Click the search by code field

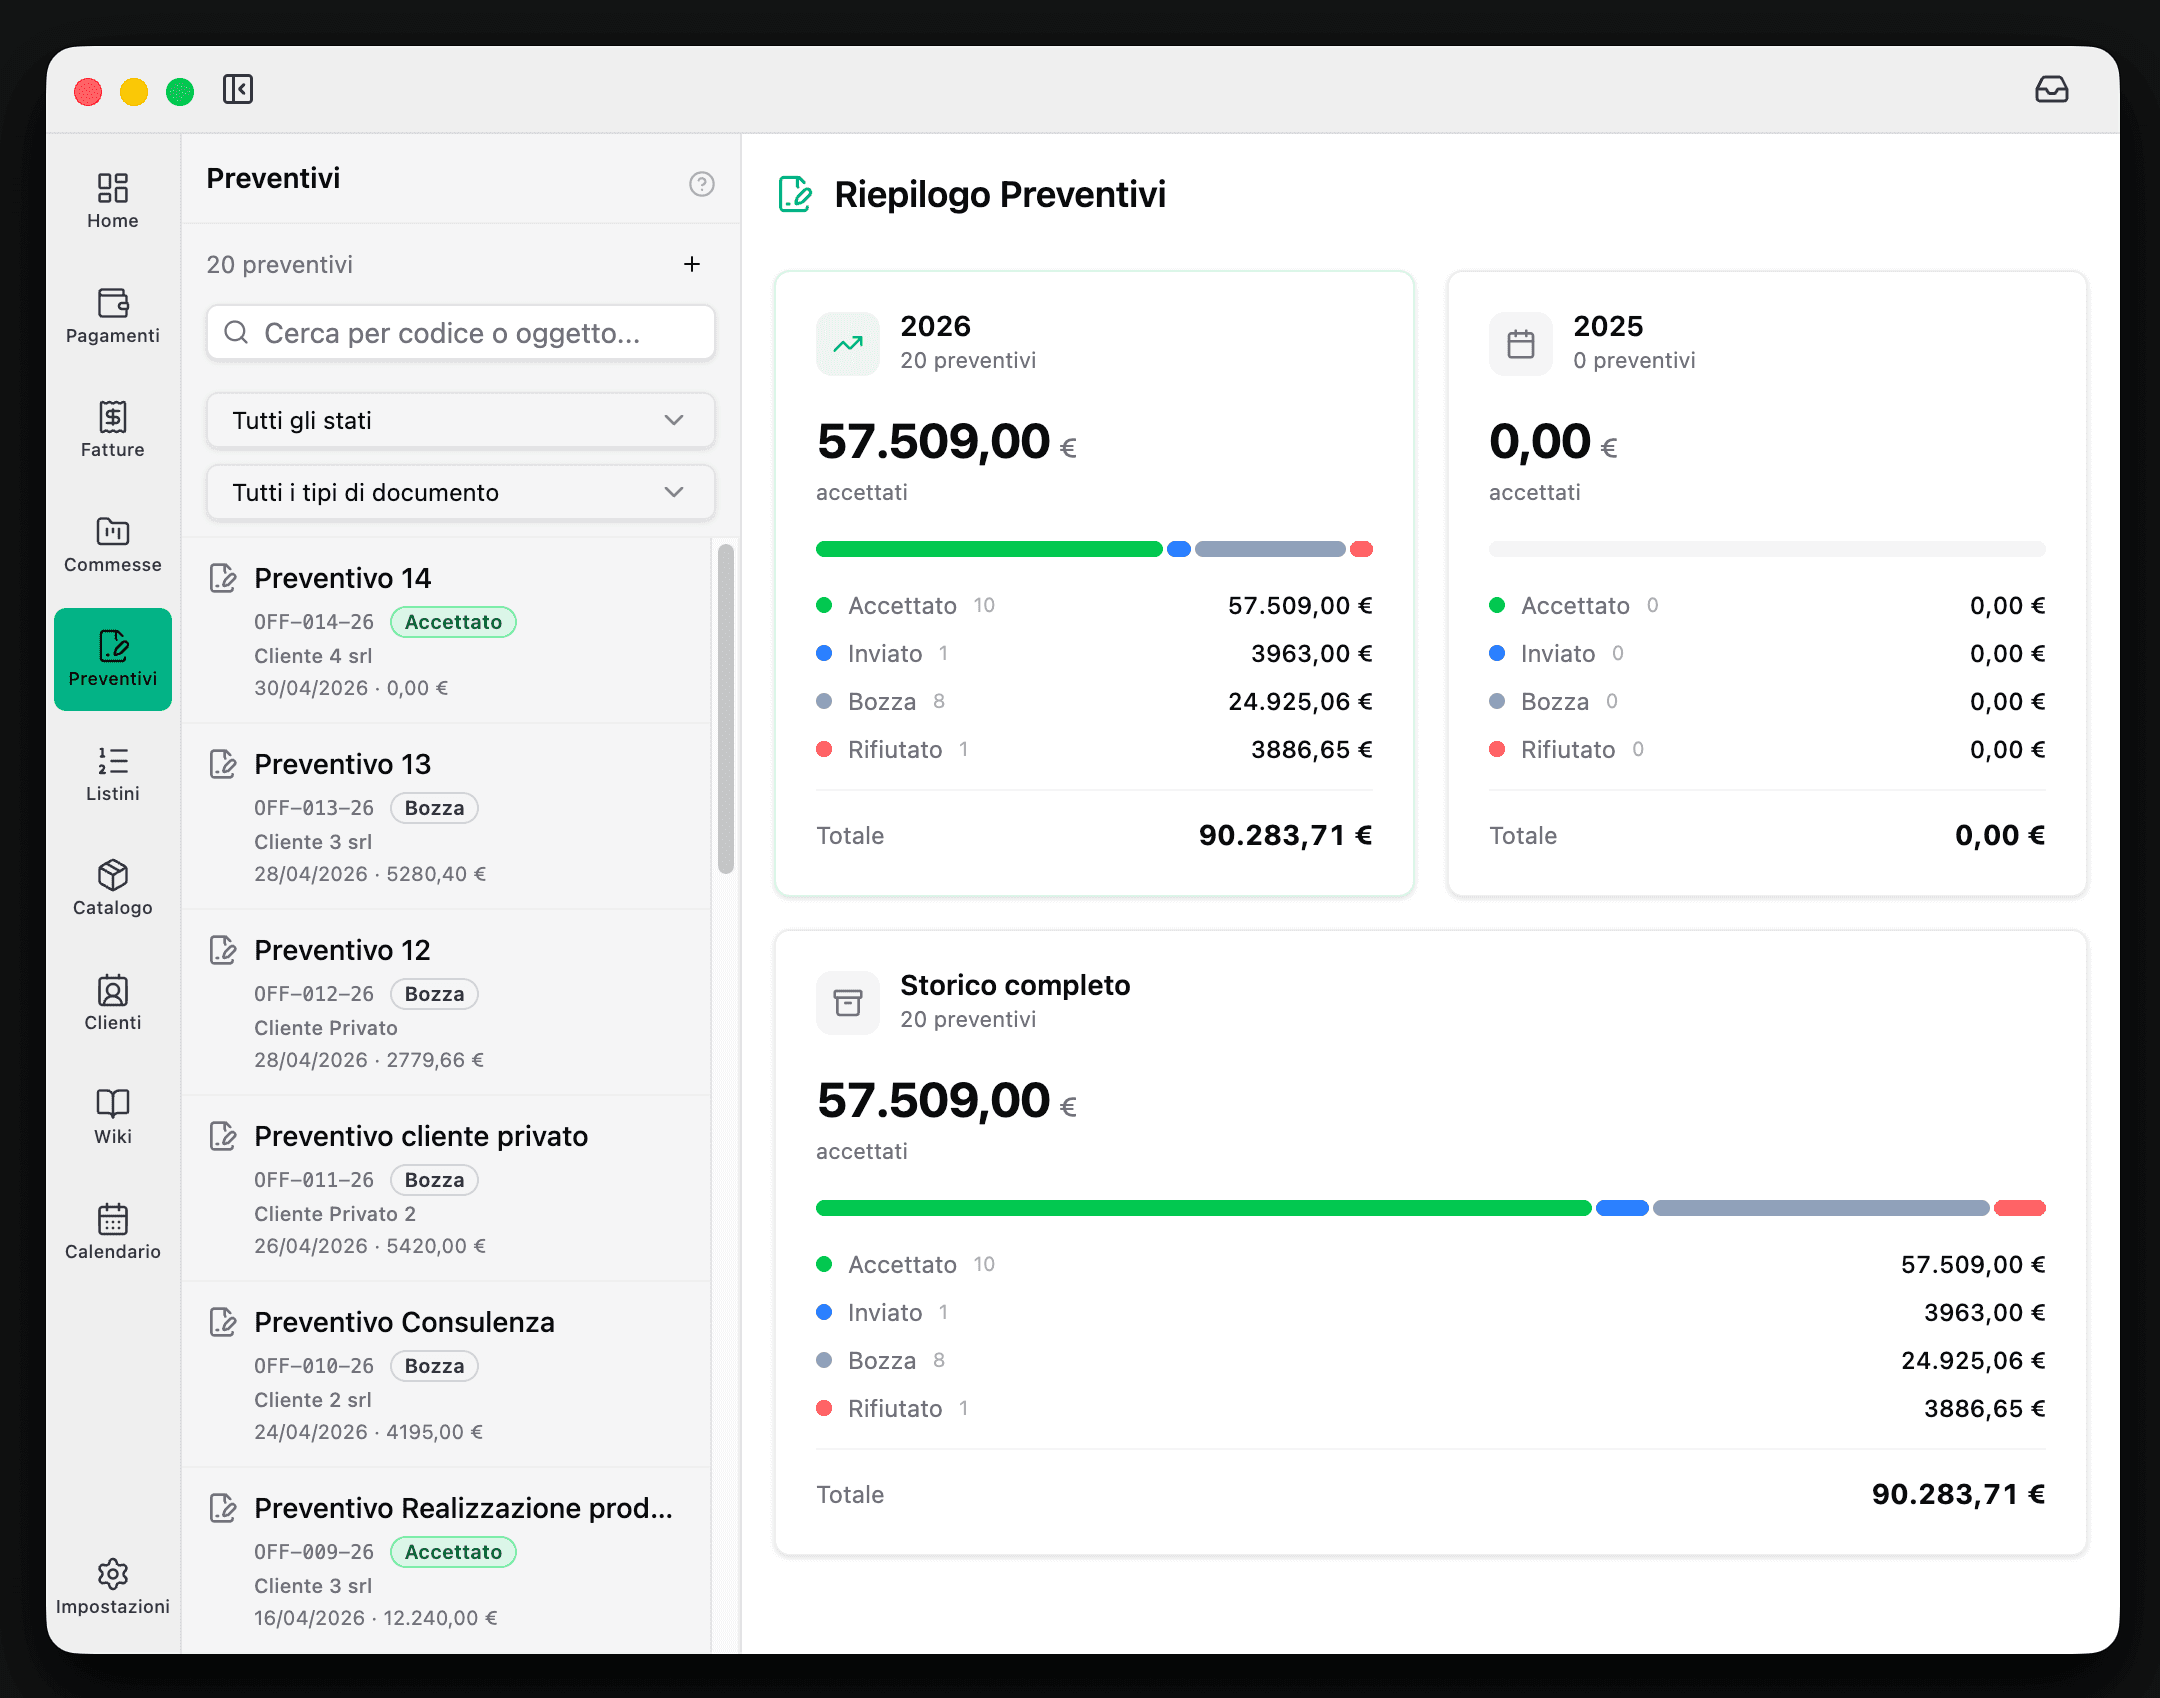461,333
